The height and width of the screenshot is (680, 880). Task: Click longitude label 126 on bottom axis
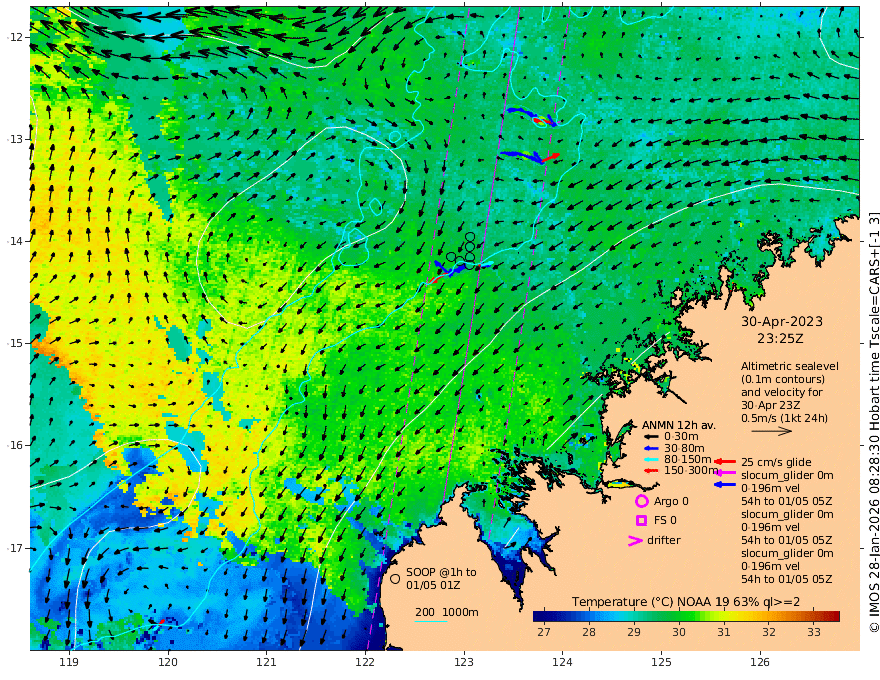pos(760,662)
